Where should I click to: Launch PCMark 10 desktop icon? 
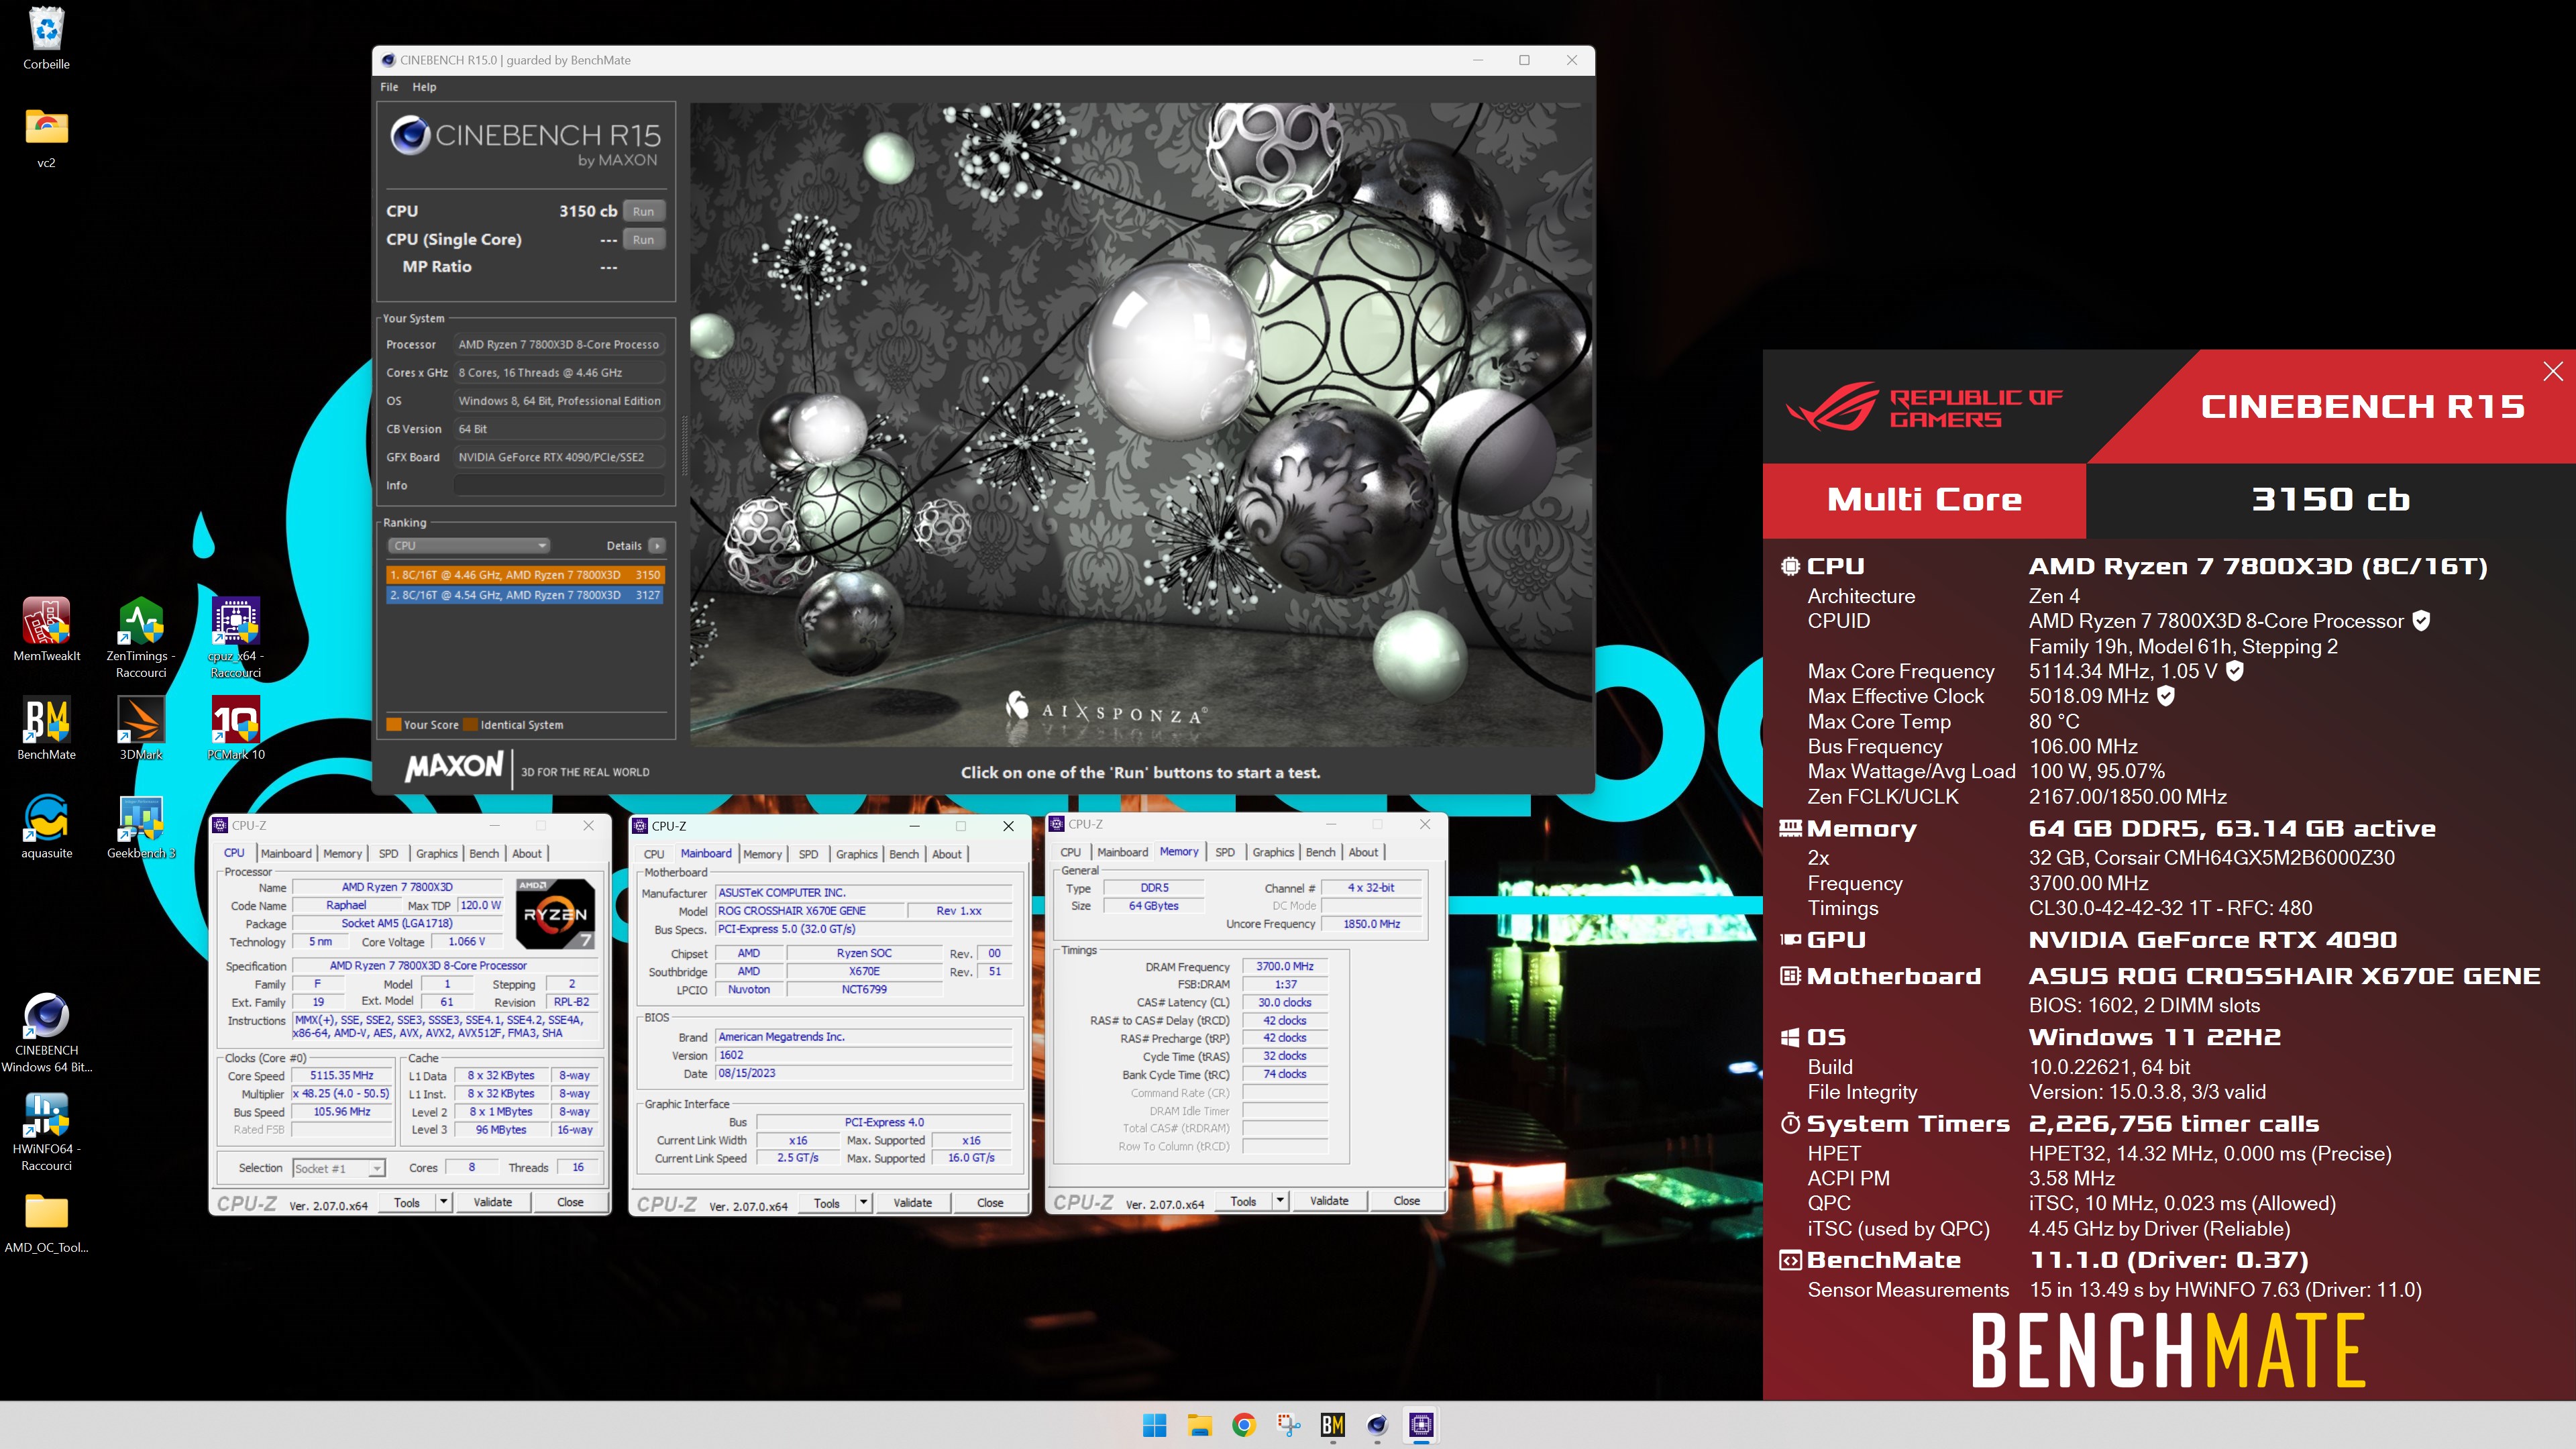coord(236,720)
